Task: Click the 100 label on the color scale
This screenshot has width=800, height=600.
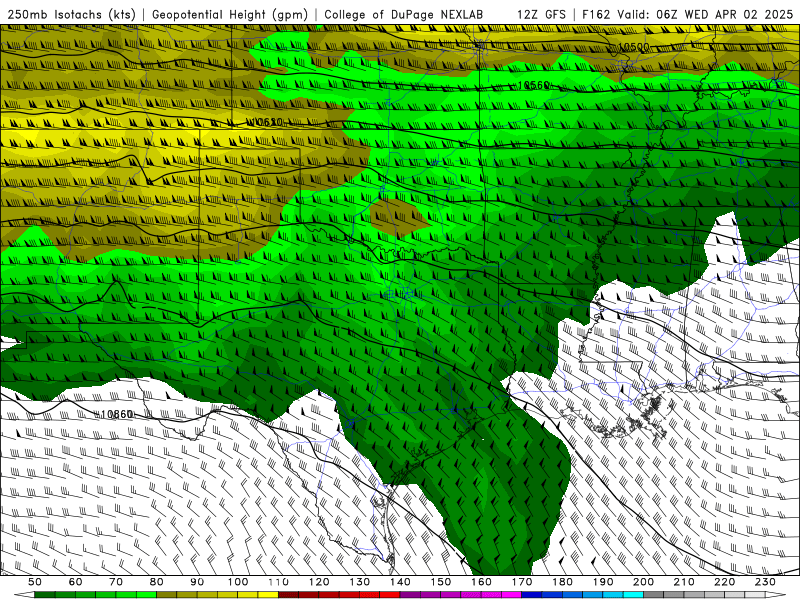Action: pos(238,582)
